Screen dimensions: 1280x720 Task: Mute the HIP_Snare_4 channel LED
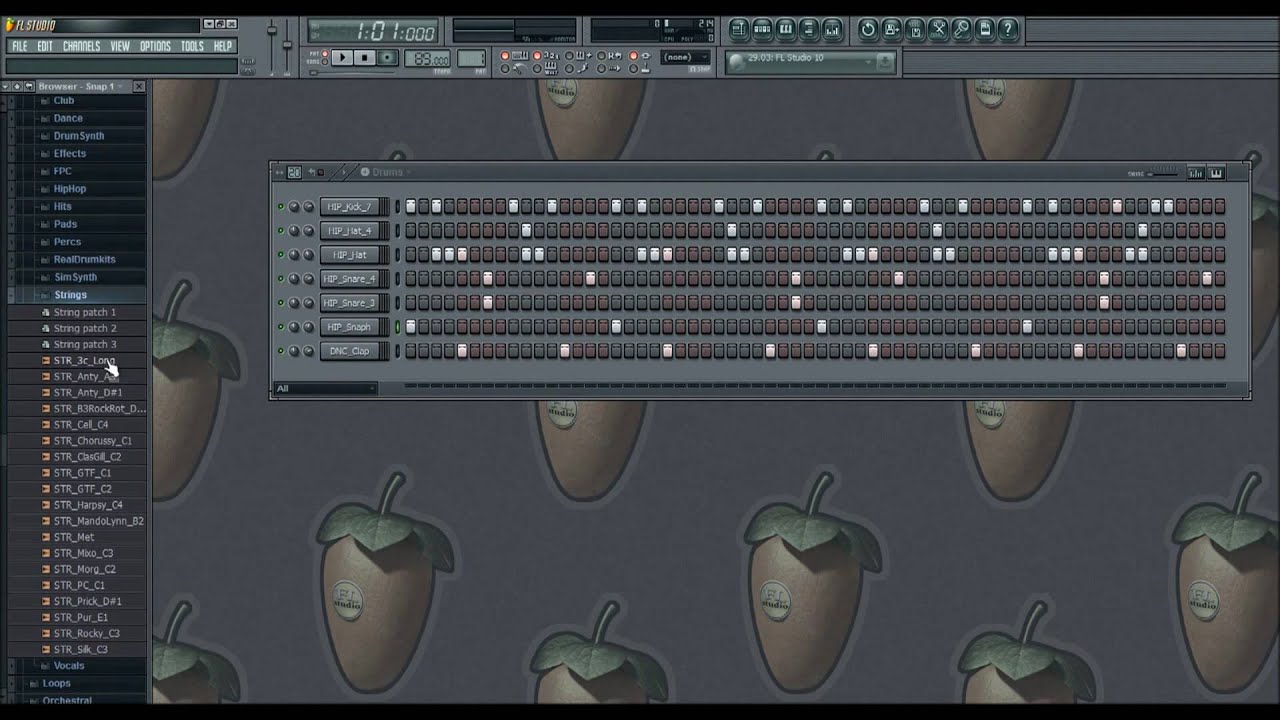pos(280,279)
